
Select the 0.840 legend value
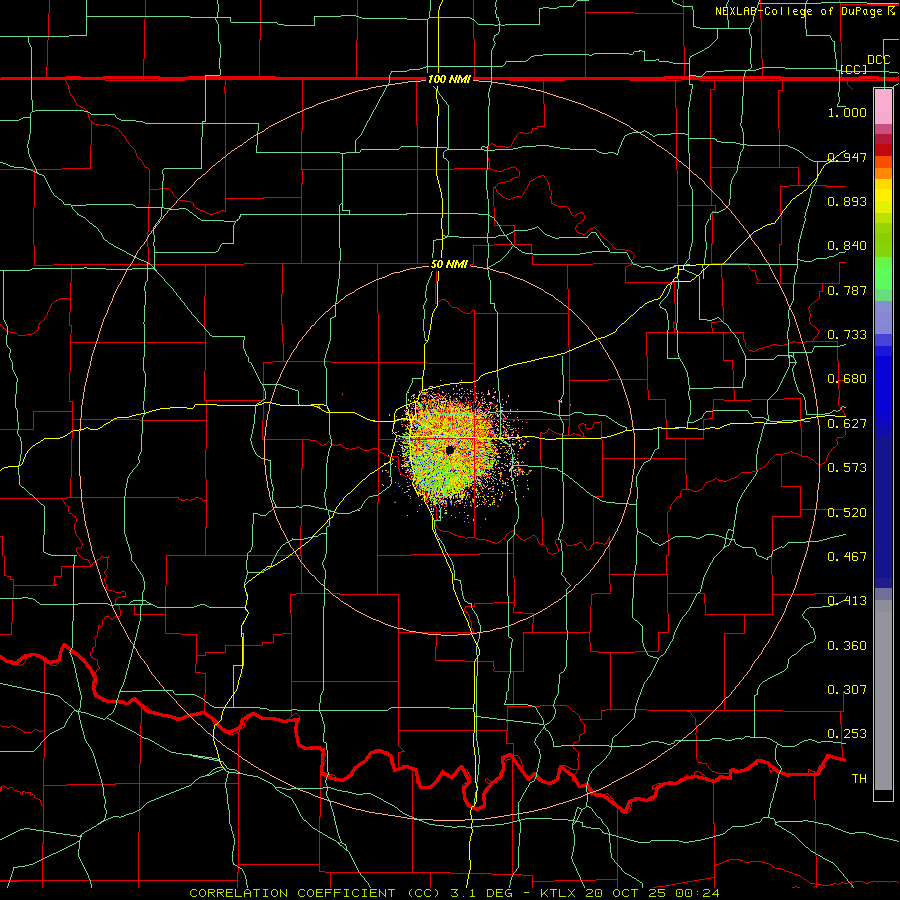coord(847,246)
